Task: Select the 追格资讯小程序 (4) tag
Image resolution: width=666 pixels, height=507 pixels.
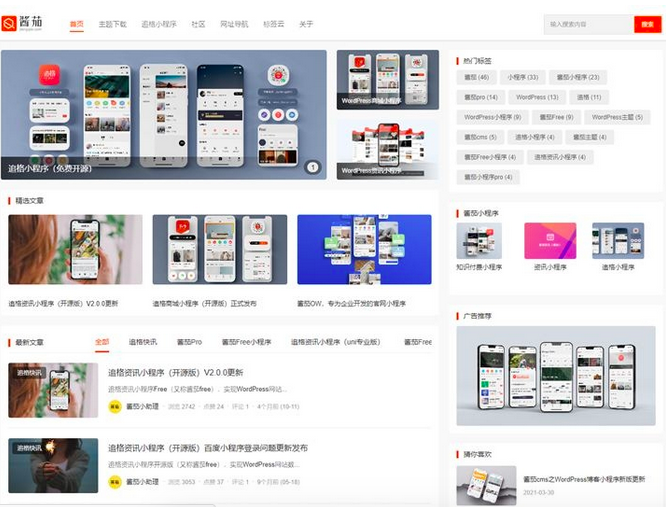Action: (x=560, y=157)
